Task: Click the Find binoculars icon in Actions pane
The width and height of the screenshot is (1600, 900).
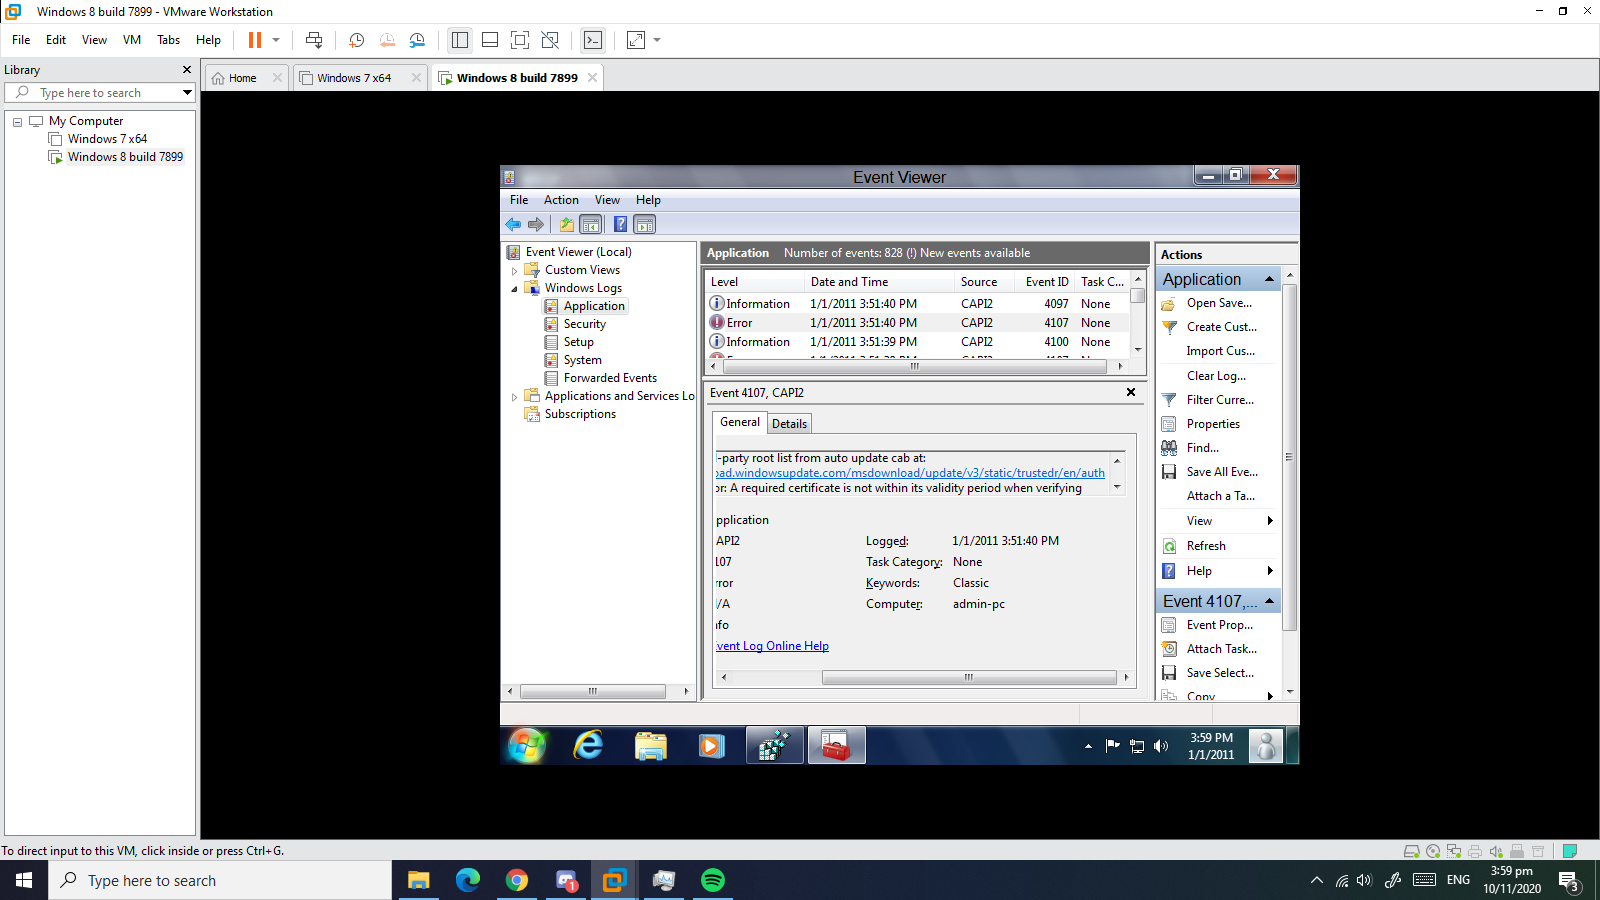Action: pos(1169,448)
